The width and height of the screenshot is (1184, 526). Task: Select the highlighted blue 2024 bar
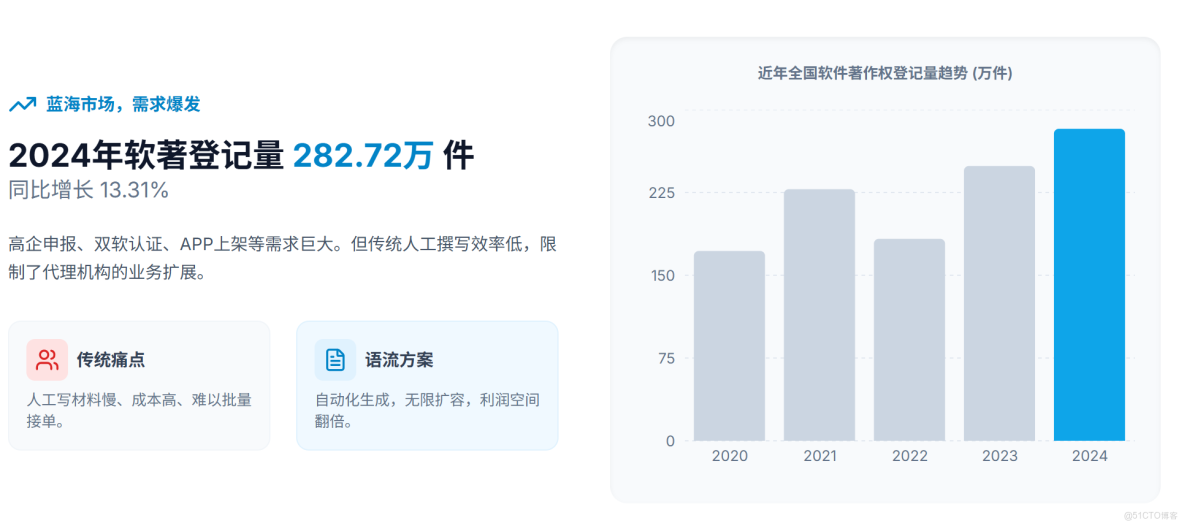(x=1089, y=285)
